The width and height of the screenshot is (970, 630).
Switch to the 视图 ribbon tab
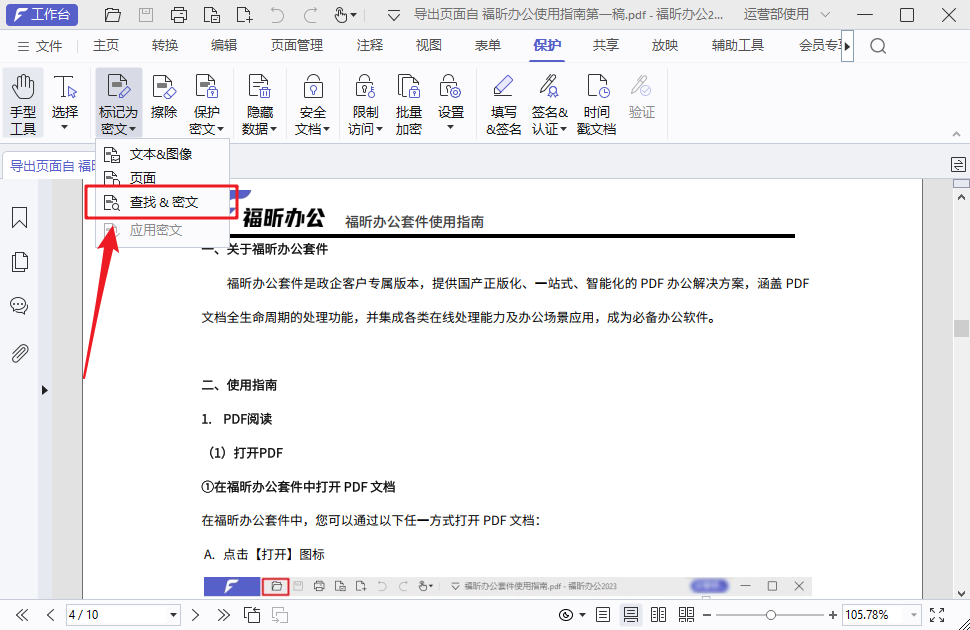(x=427, y=45)
